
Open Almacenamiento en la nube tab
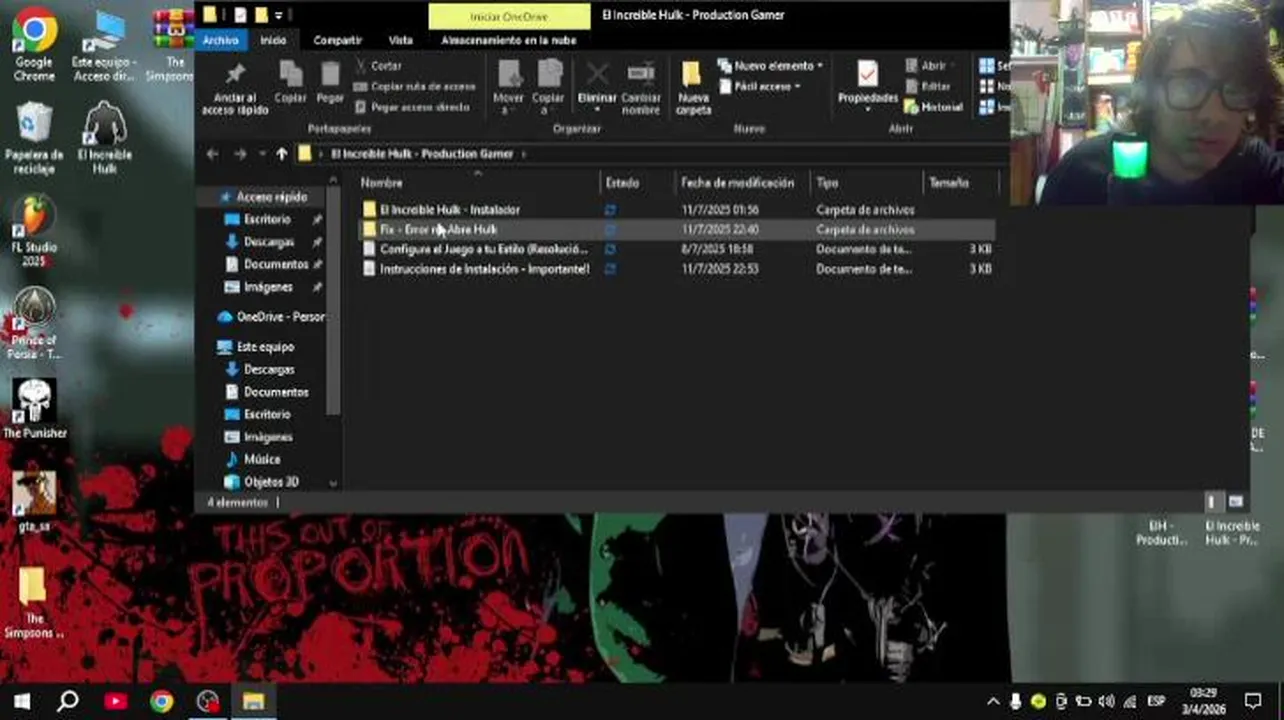pos(508,40)
